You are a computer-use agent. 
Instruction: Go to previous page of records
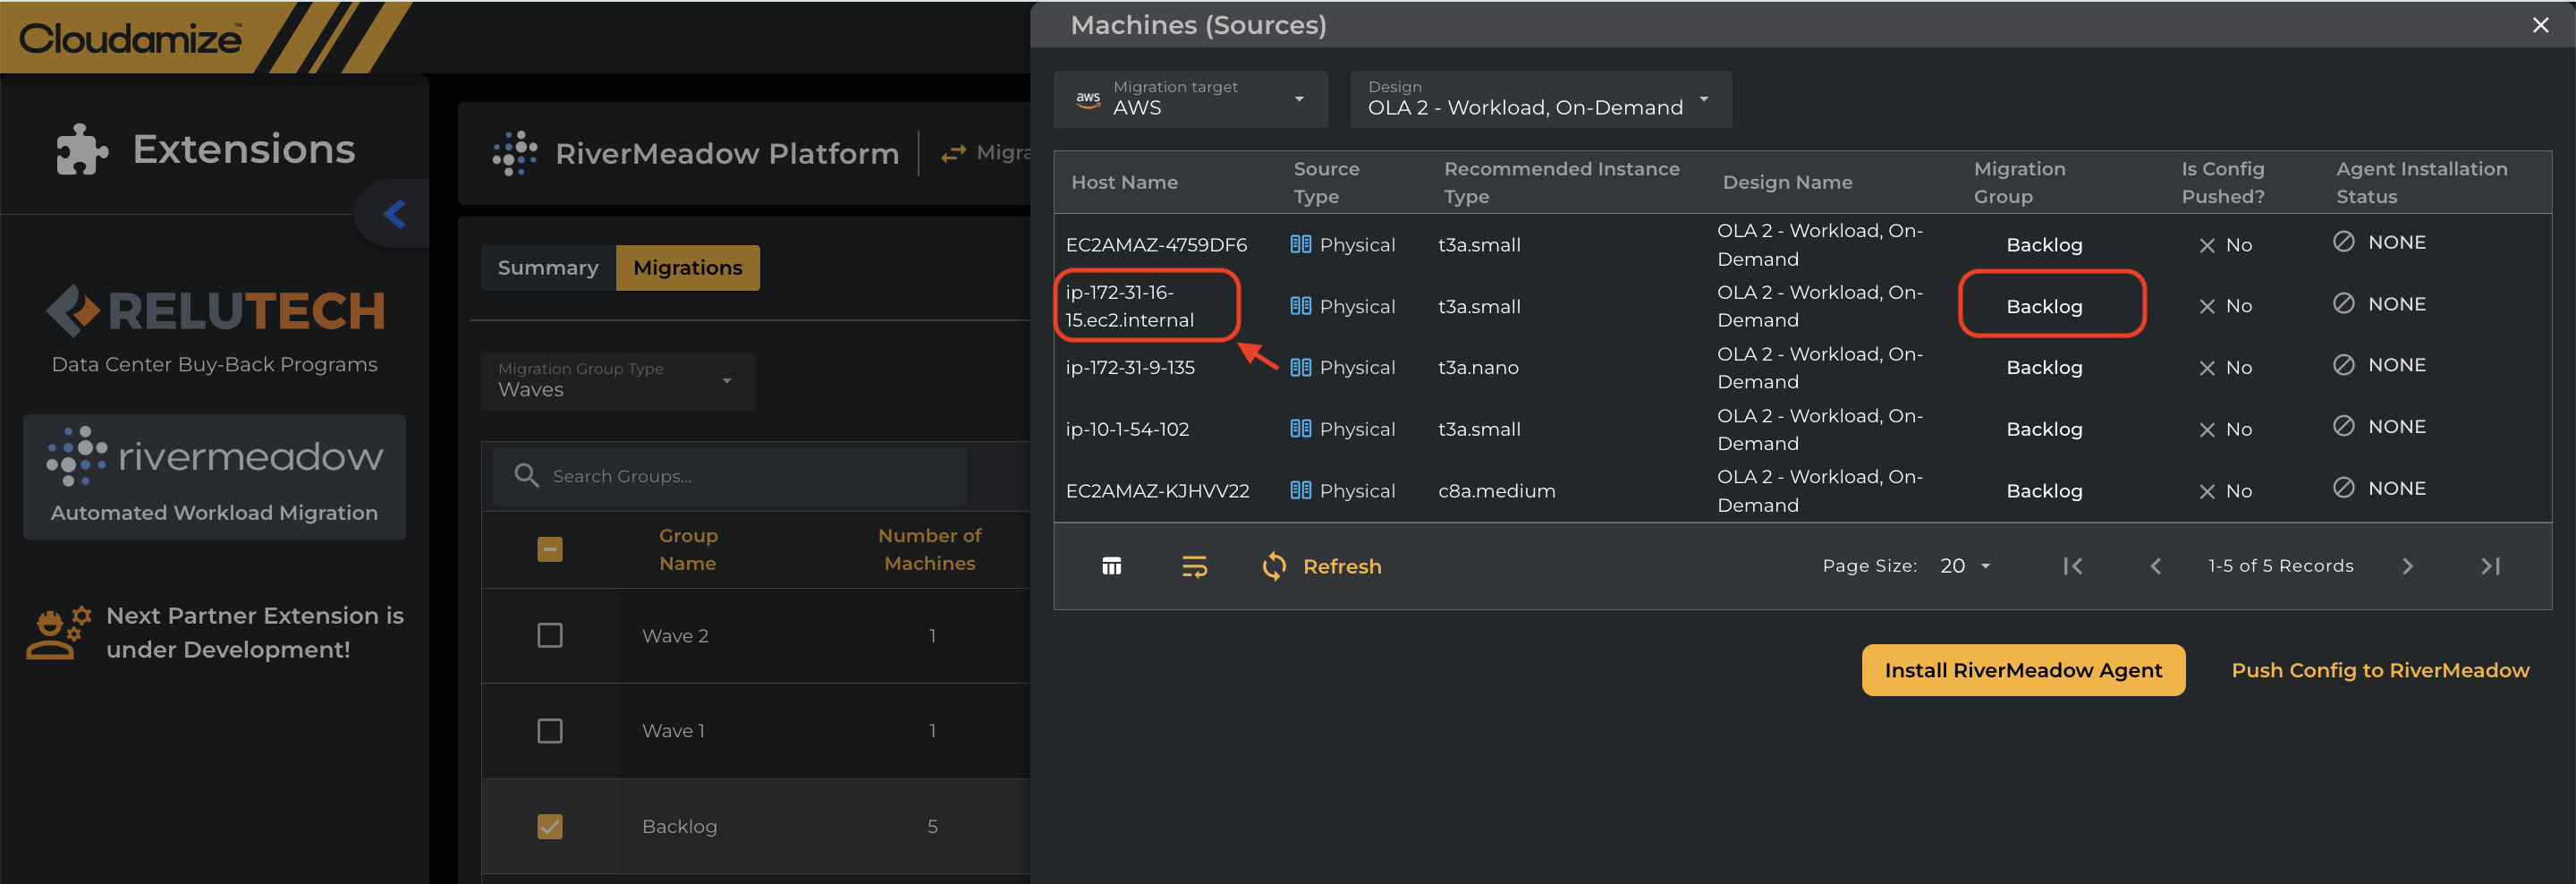coord(2155,566)
